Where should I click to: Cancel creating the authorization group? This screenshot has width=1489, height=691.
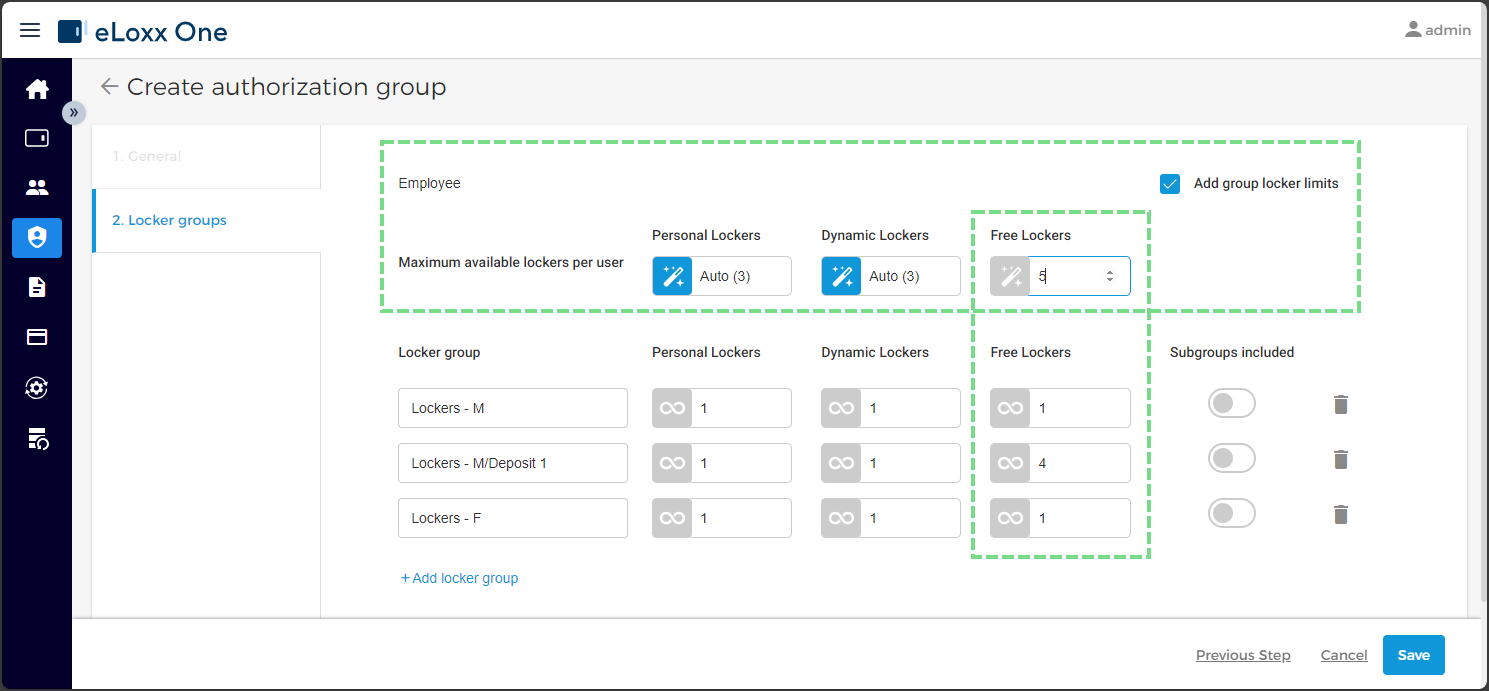point(1344,655)
